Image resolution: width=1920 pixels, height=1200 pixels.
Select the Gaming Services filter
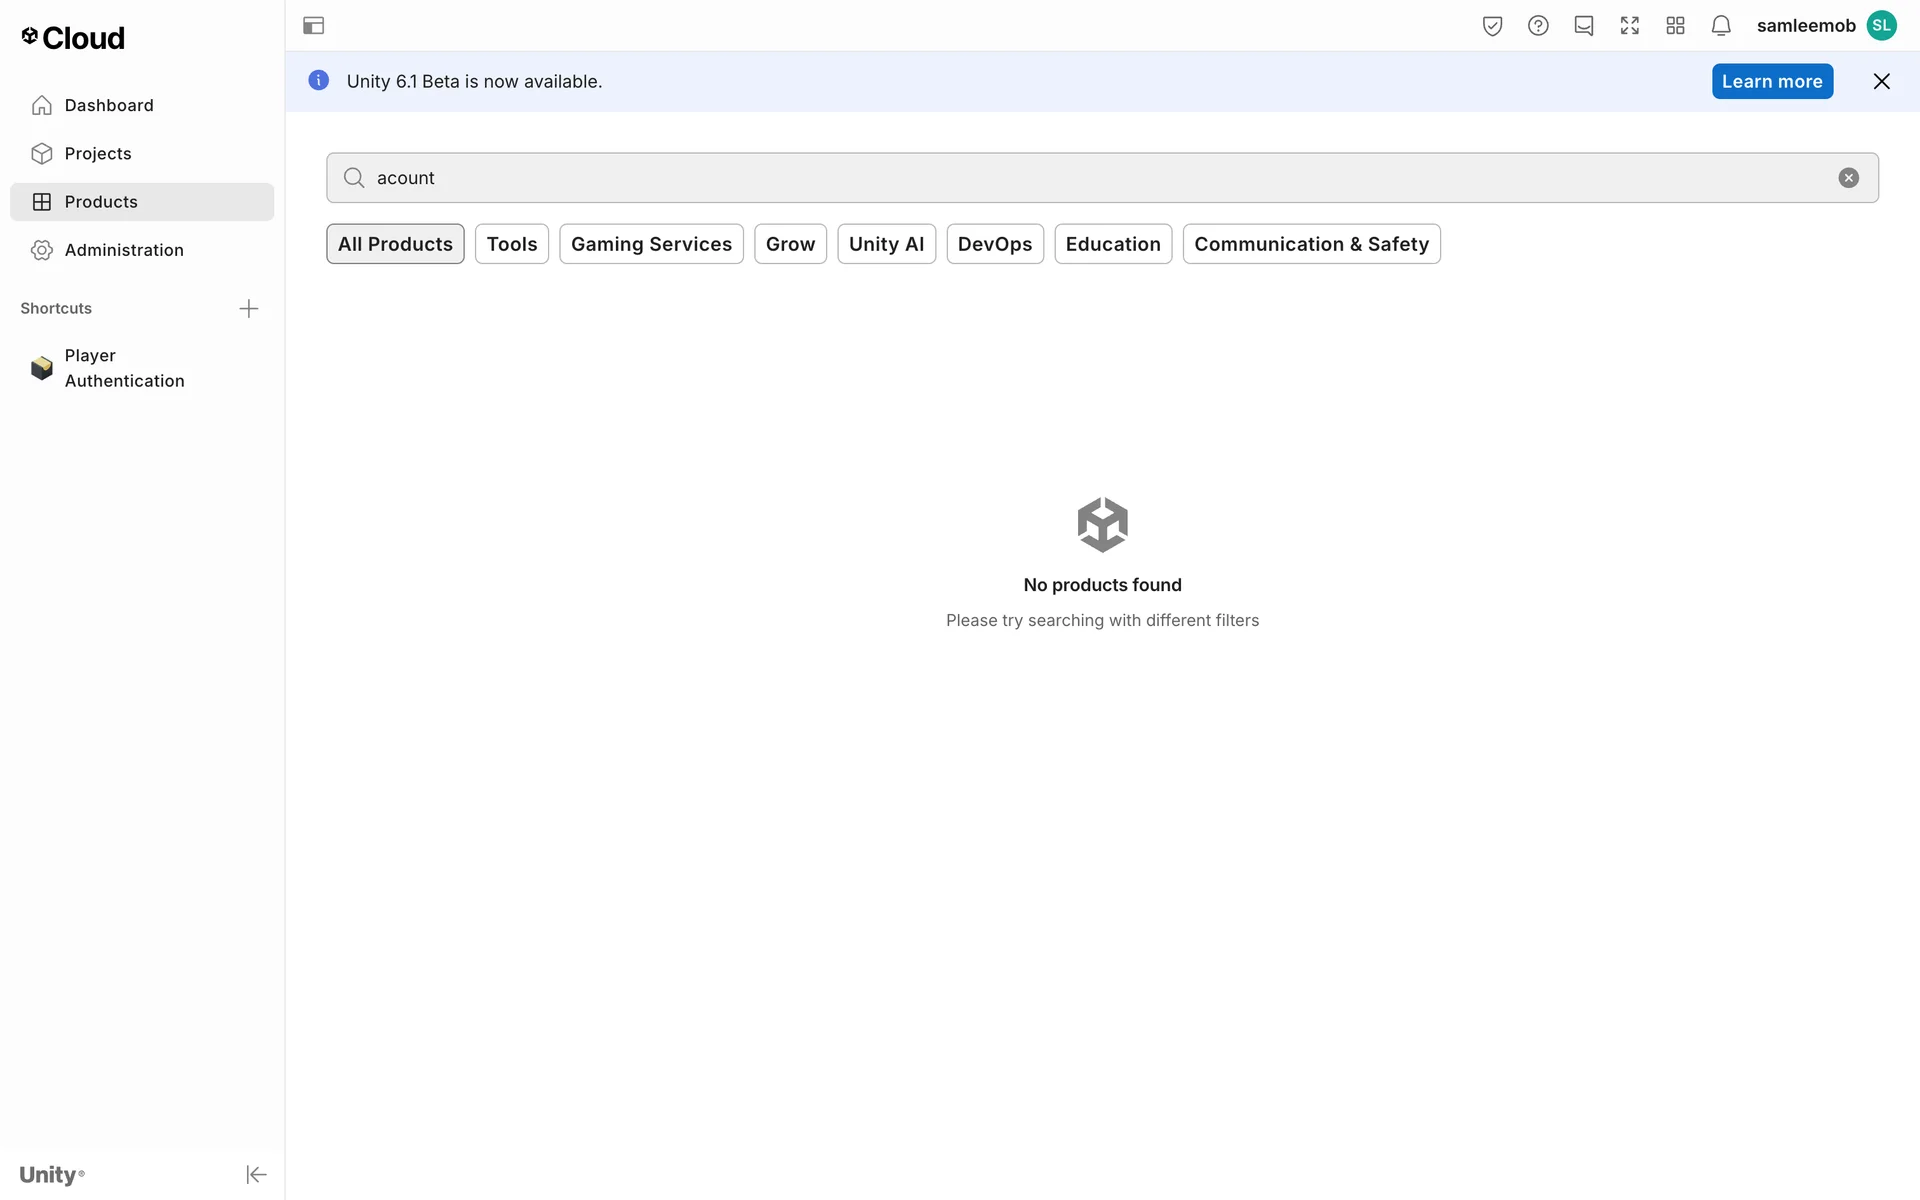coord(651,244)
